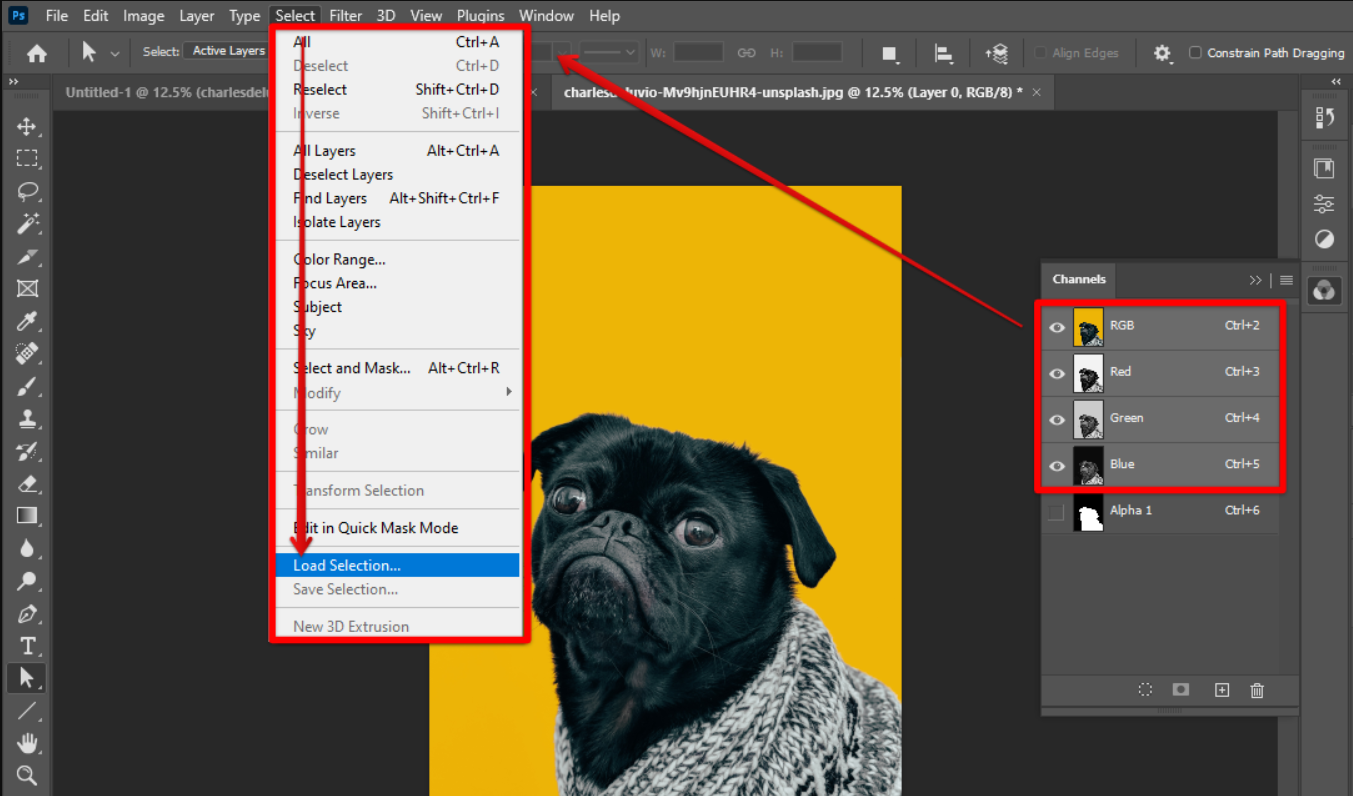Click the Home button
The width and height of the screenshot is (1353, 796).
(36, 52)
